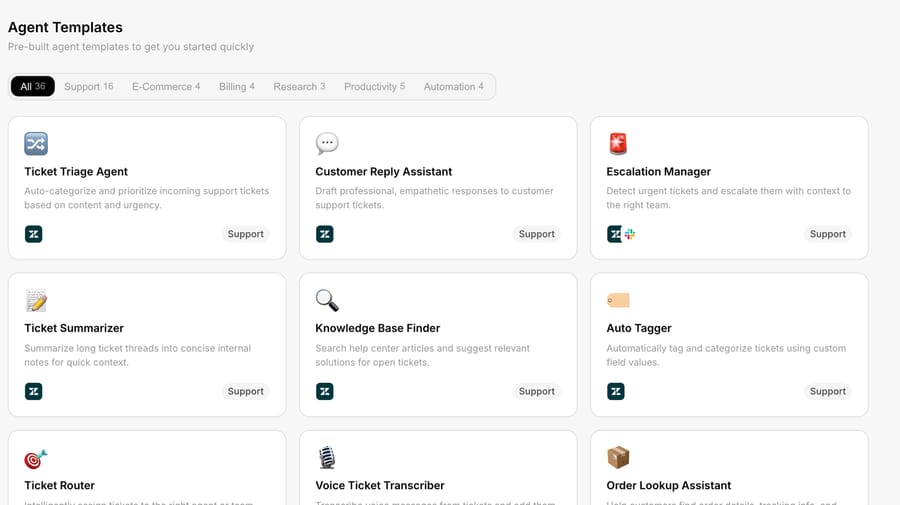Click Support tag on Knowledge Base Finder card

(x=536, y=391)
